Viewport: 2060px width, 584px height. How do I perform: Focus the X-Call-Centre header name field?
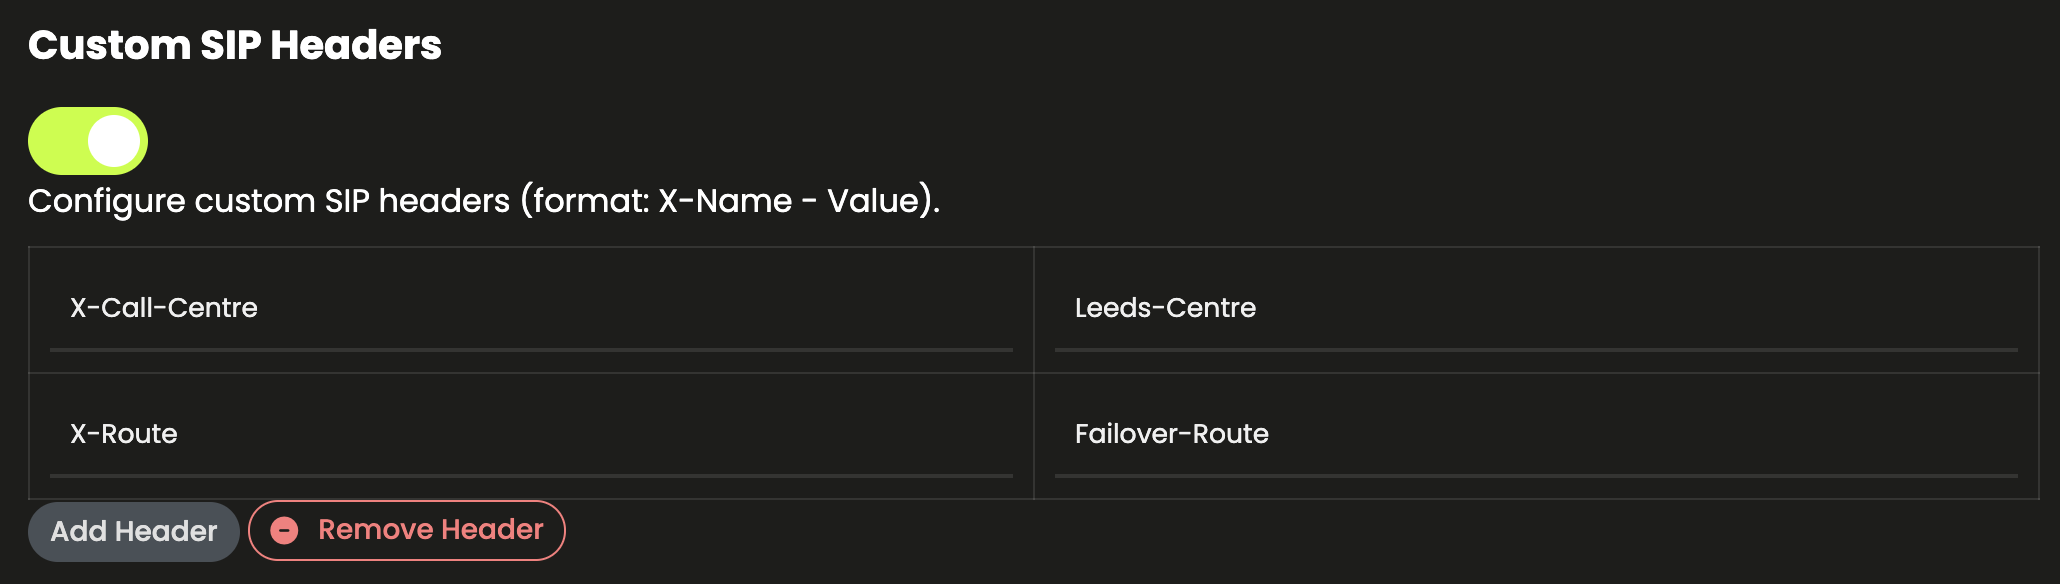[x=531, y=308]
